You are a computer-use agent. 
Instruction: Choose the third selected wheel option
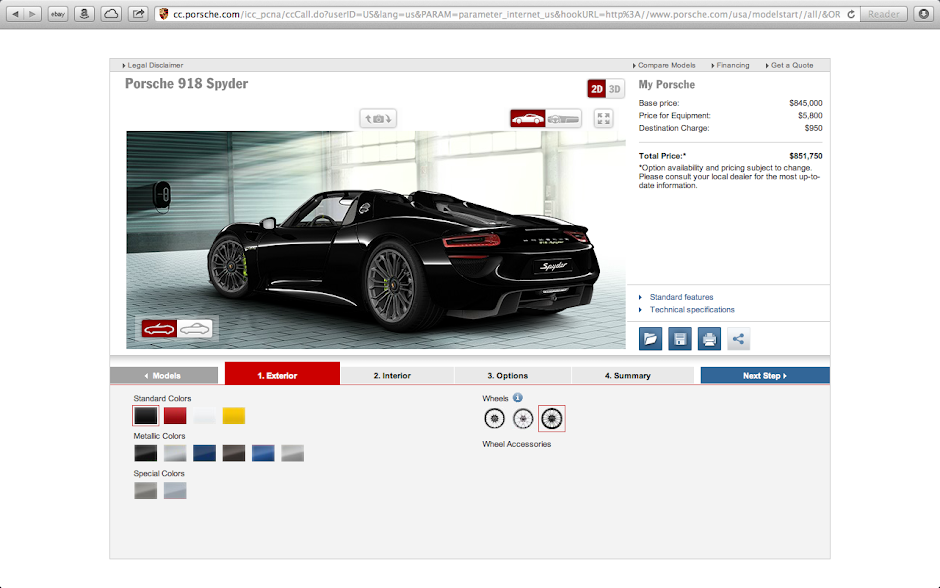[552, 418]
